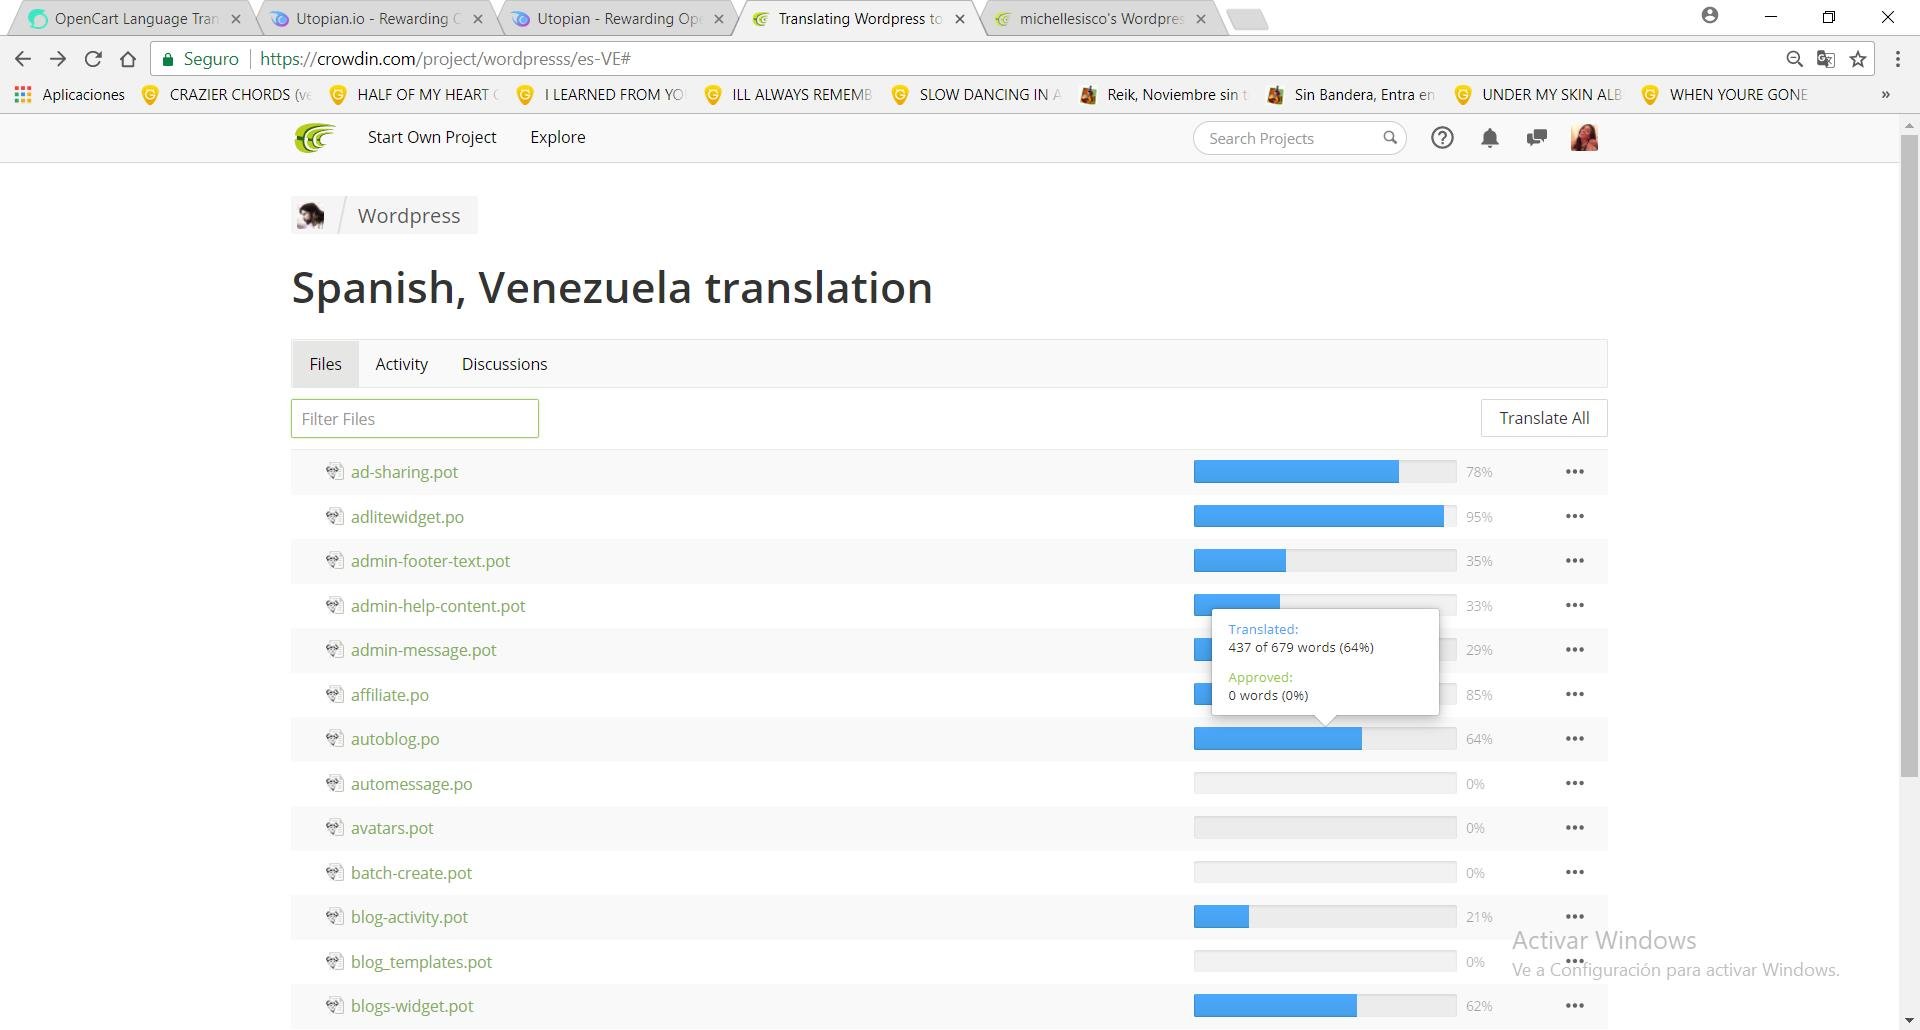The image size is (1920, 1030).
Task: Show more bookmarks with the chevron
Action: [1885, 94]
